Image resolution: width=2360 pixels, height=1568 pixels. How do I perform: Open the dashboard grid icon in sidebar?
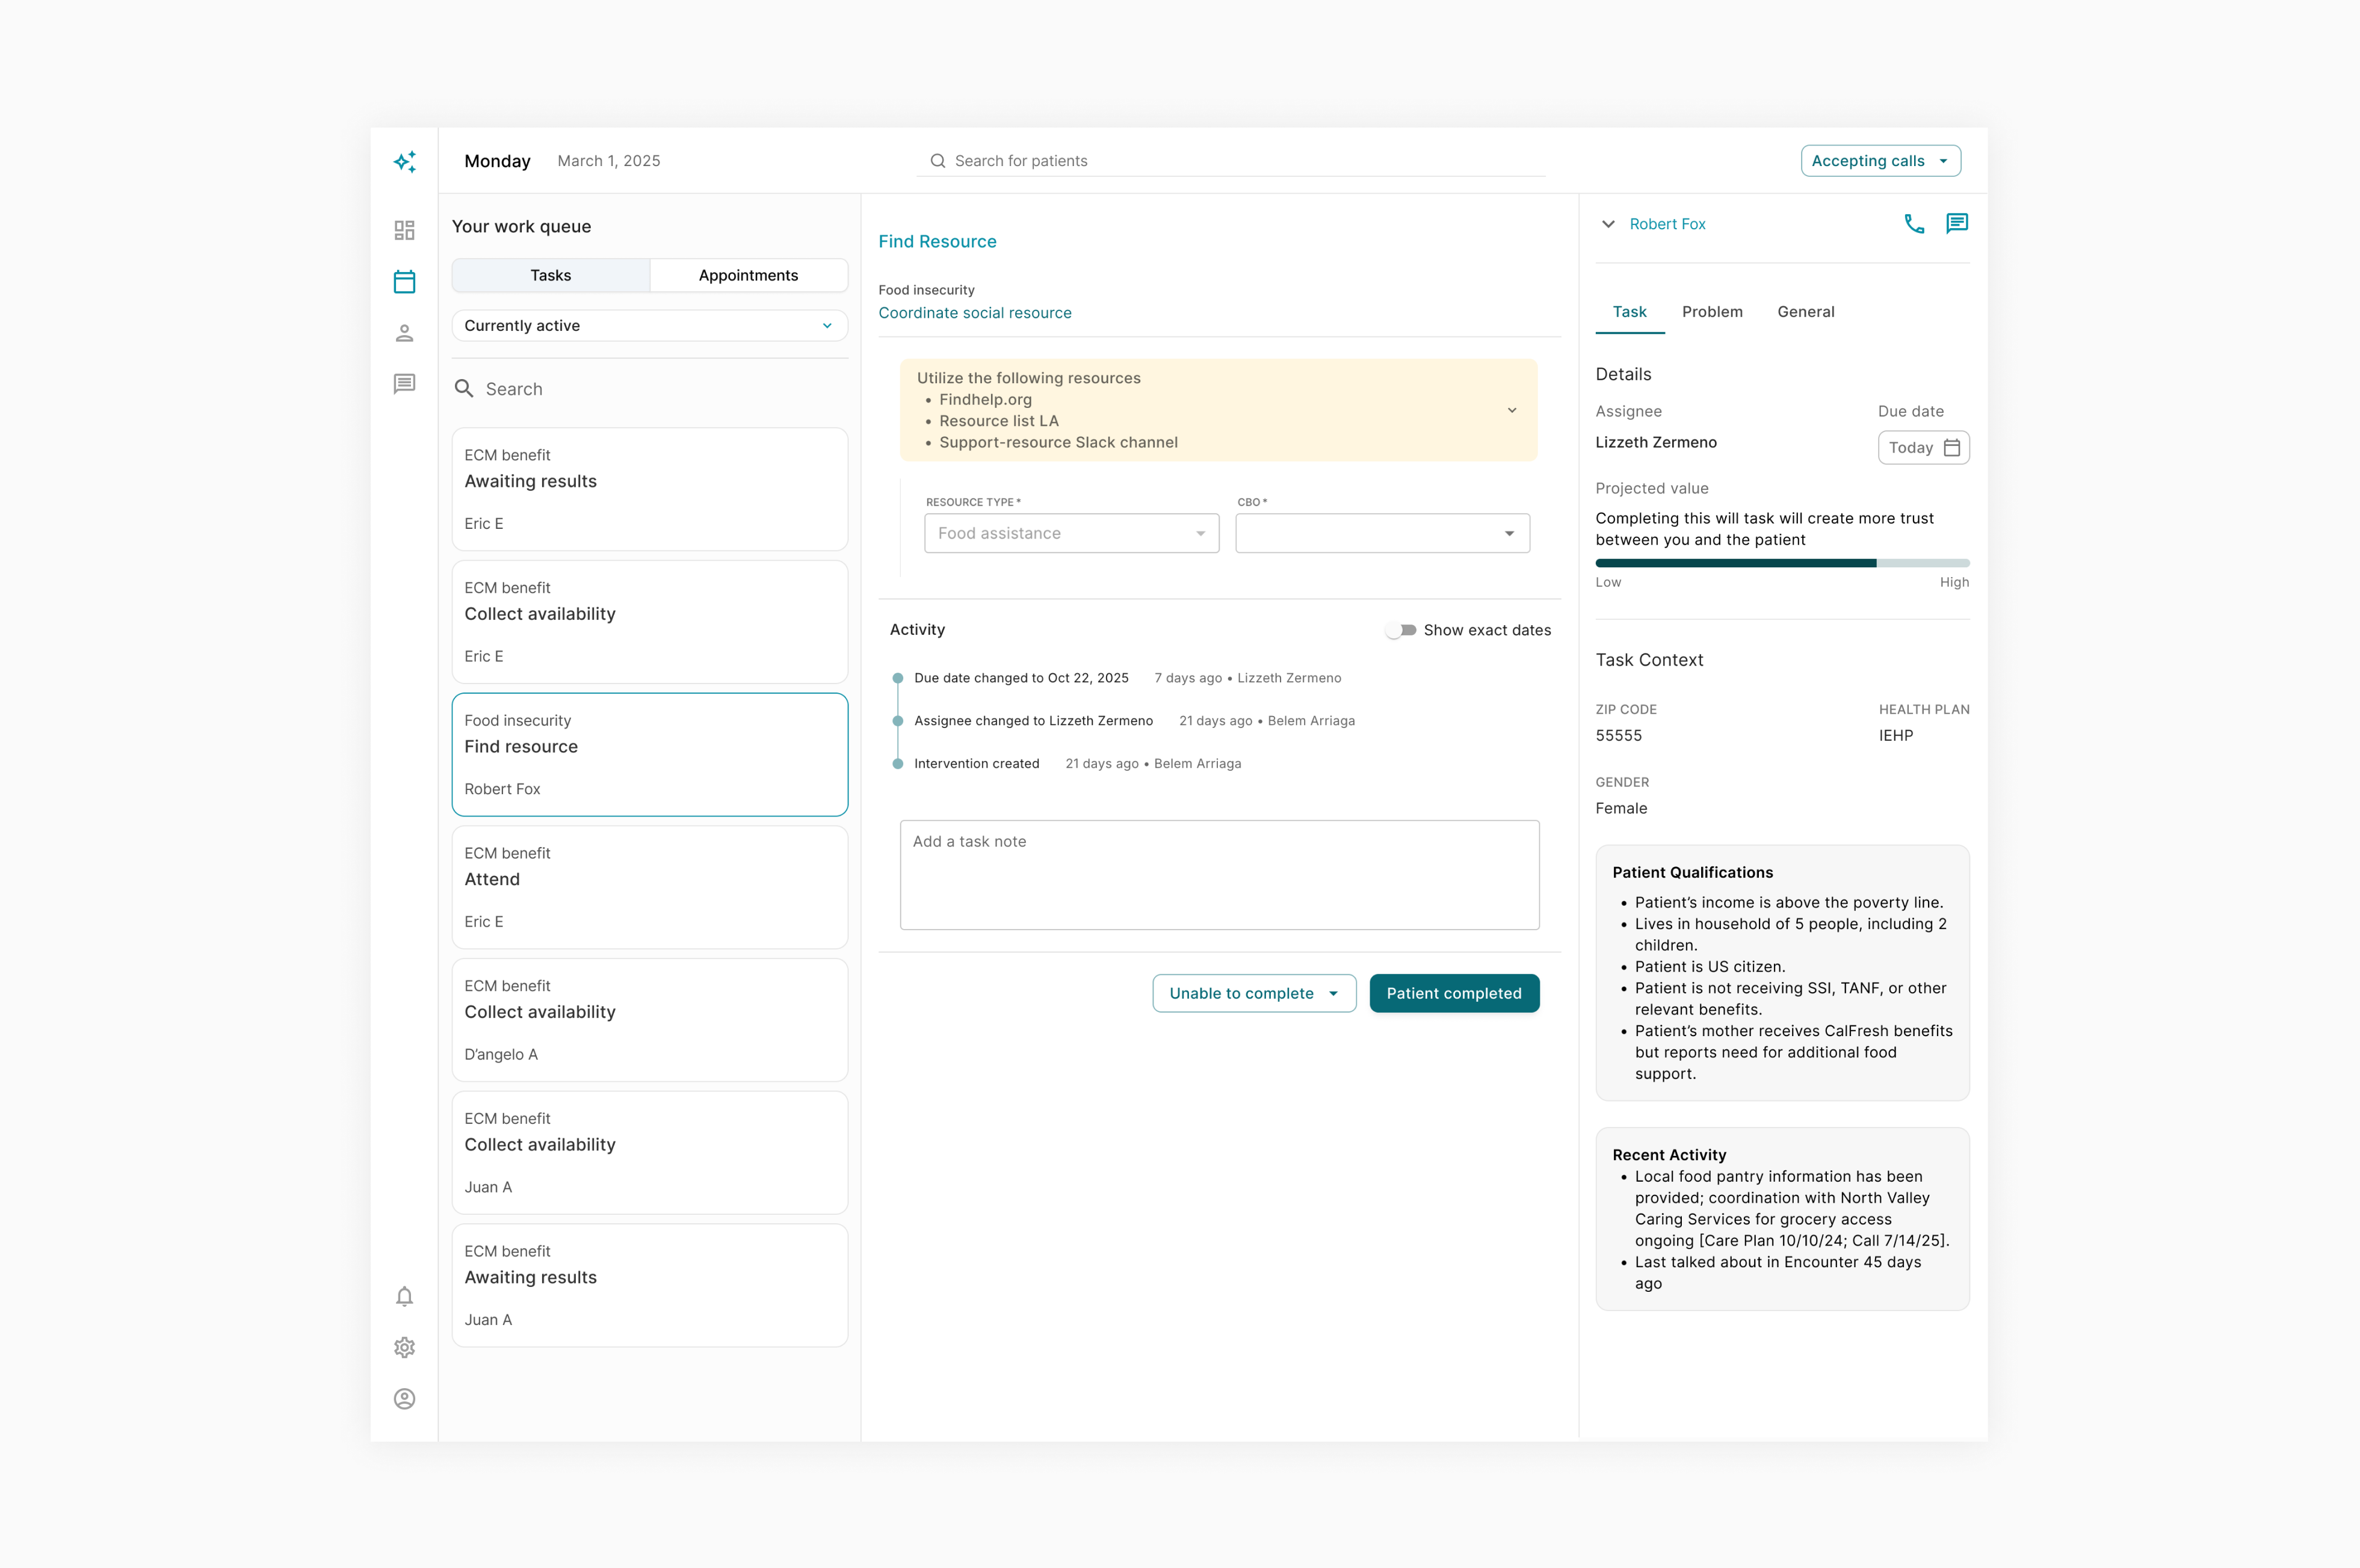coord(404,231)
